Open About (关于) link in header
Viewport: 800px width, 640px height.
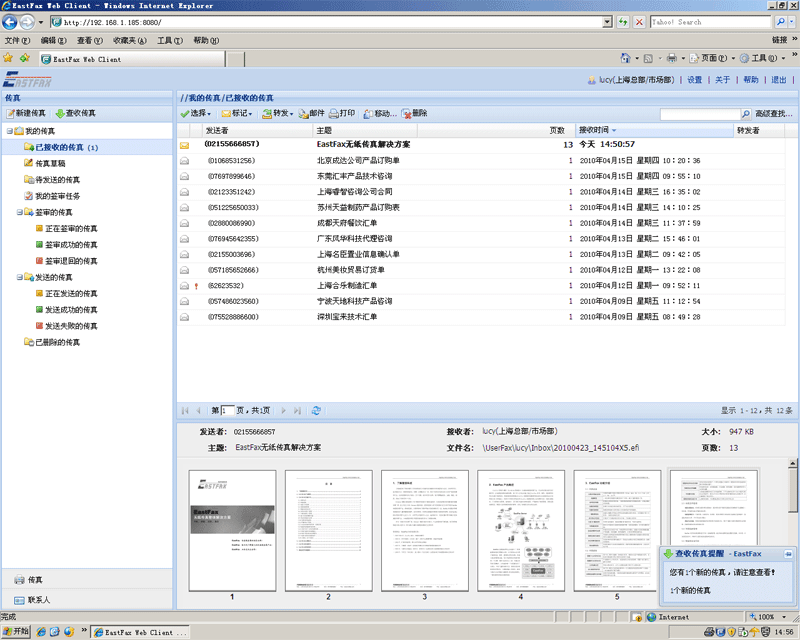click(x=722, y=80)
